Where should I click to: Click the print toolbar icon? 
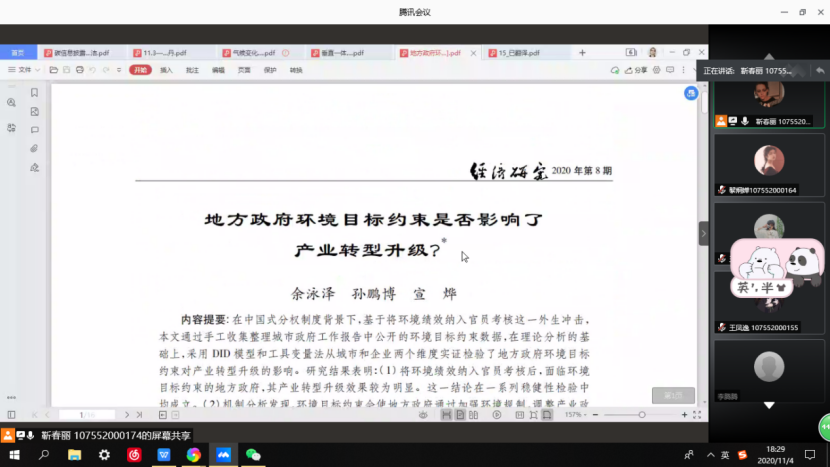pyautogui.click(x=79, y=70)
